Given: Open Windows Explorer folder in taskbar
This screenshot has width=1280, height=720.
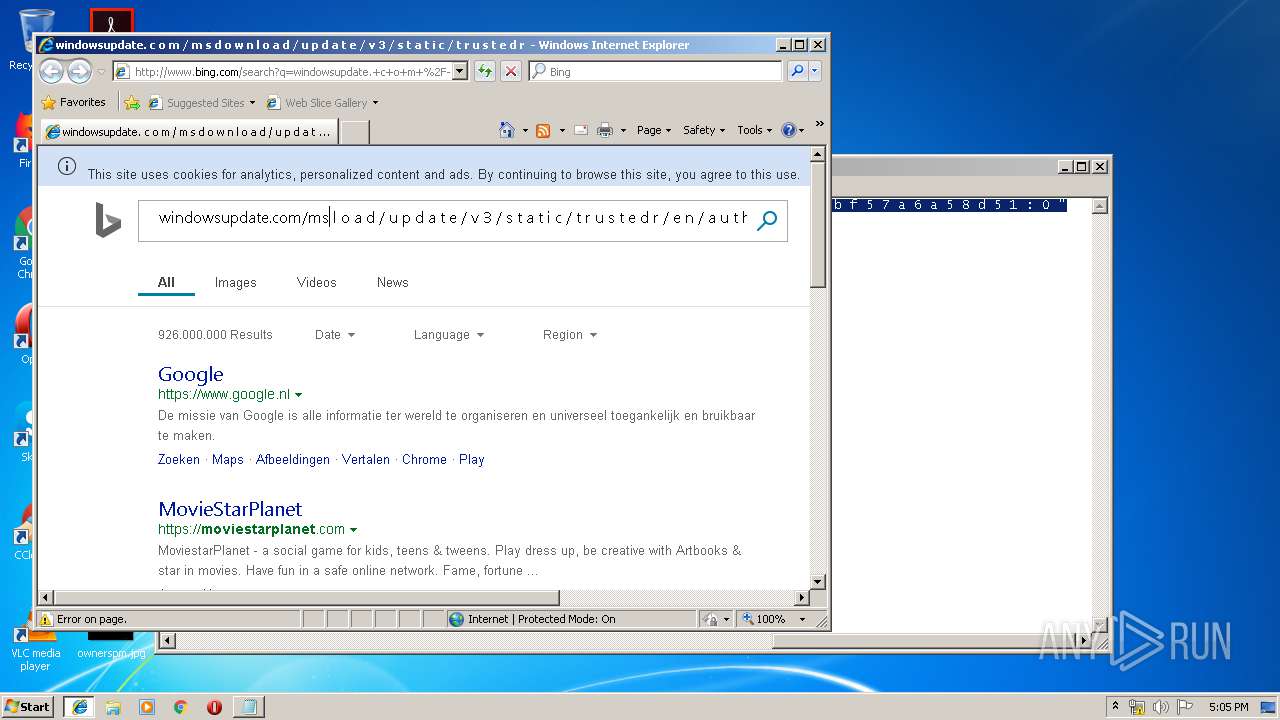Looking at the screenshot, I should [113, 706].
